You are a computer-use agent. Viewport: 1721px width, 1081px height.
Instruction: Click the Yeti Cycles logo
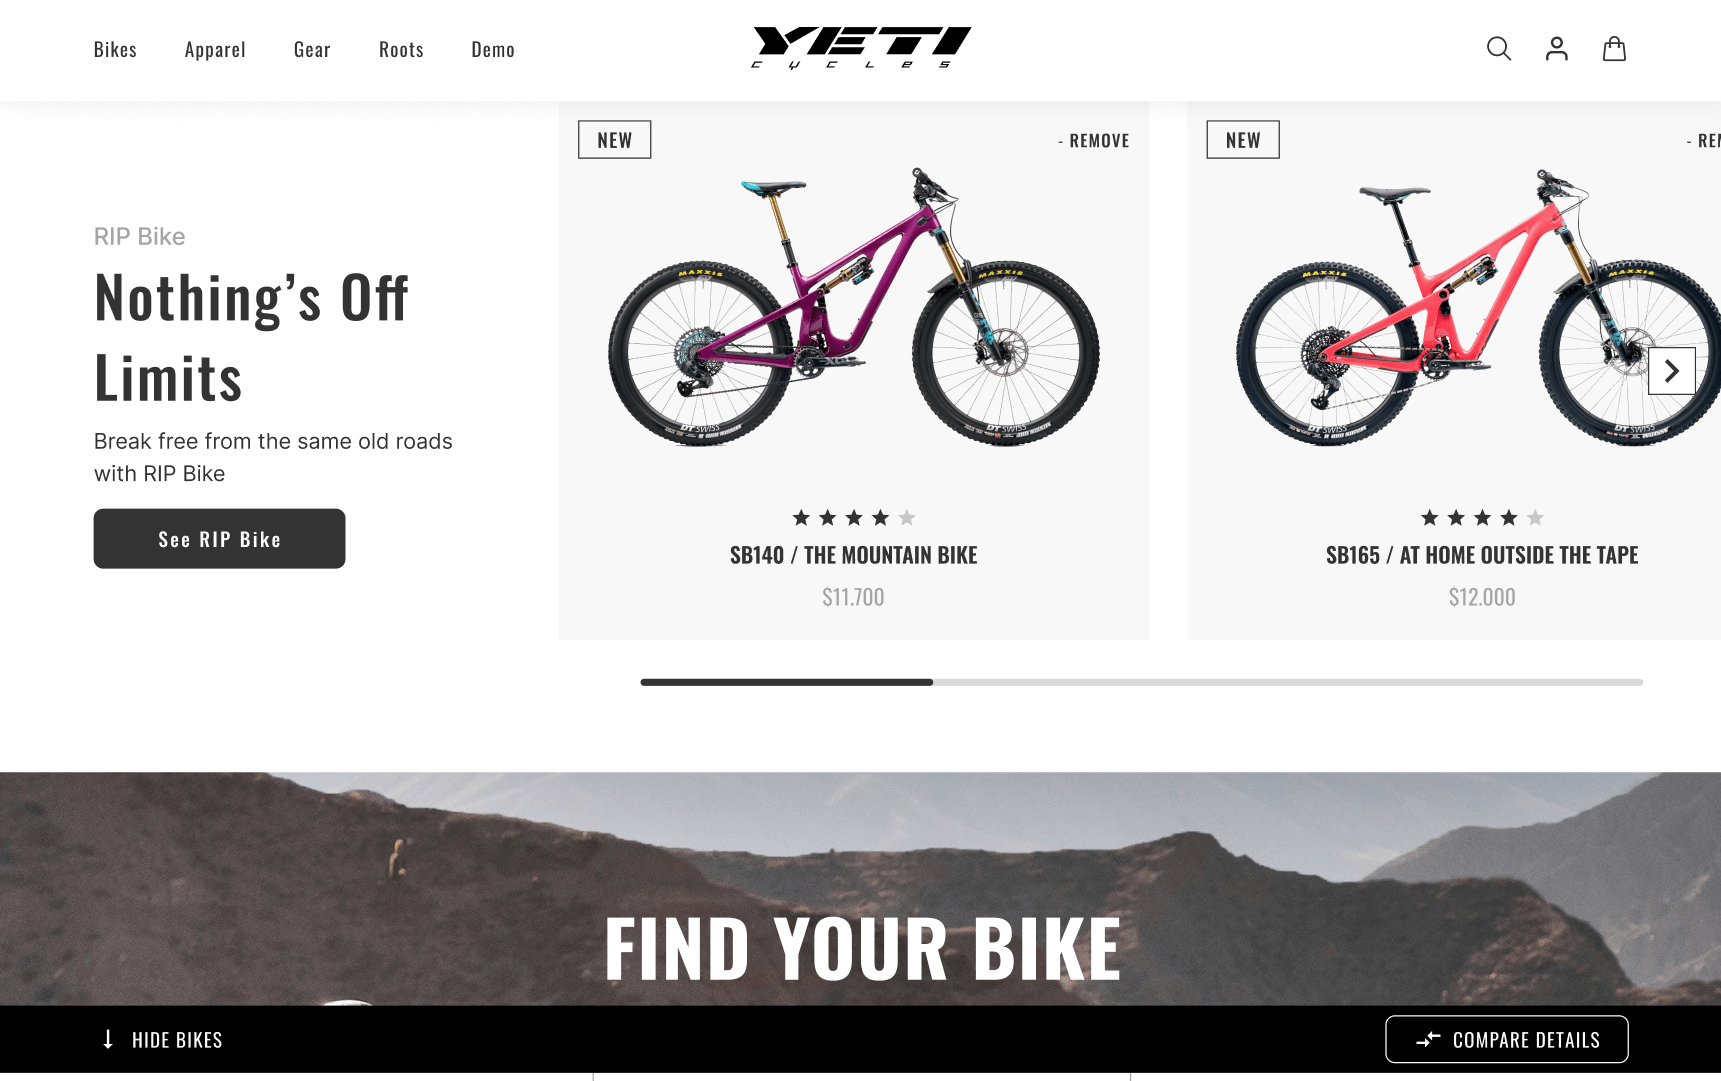[x=861, y=48]
